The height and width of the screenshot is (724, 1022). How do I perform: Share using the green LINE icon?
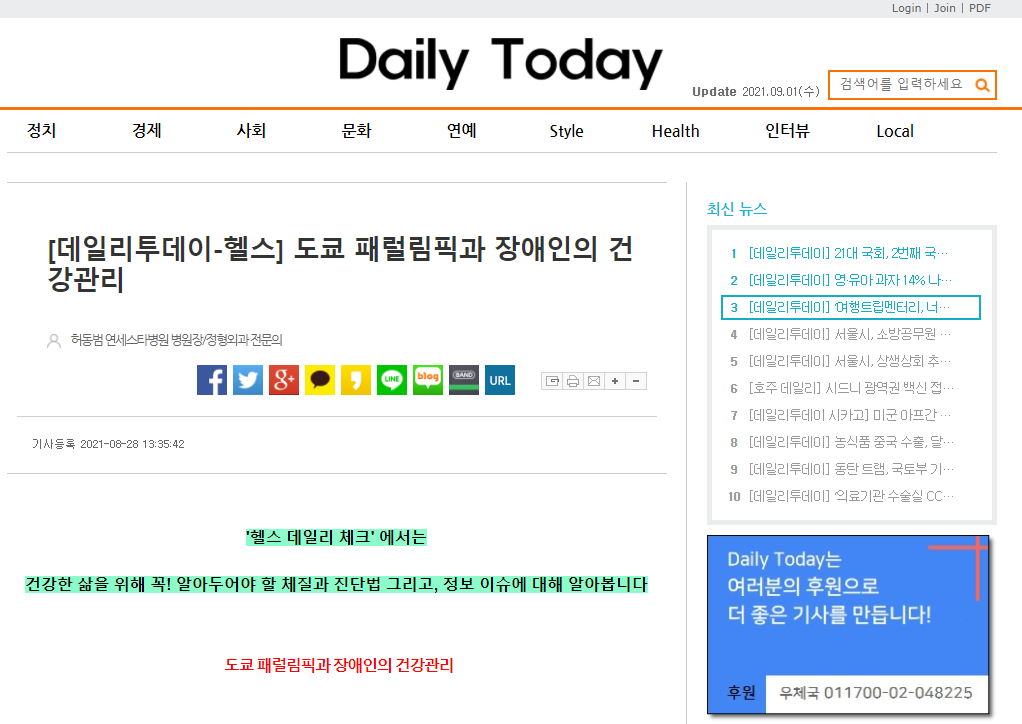tap(392, 380)
